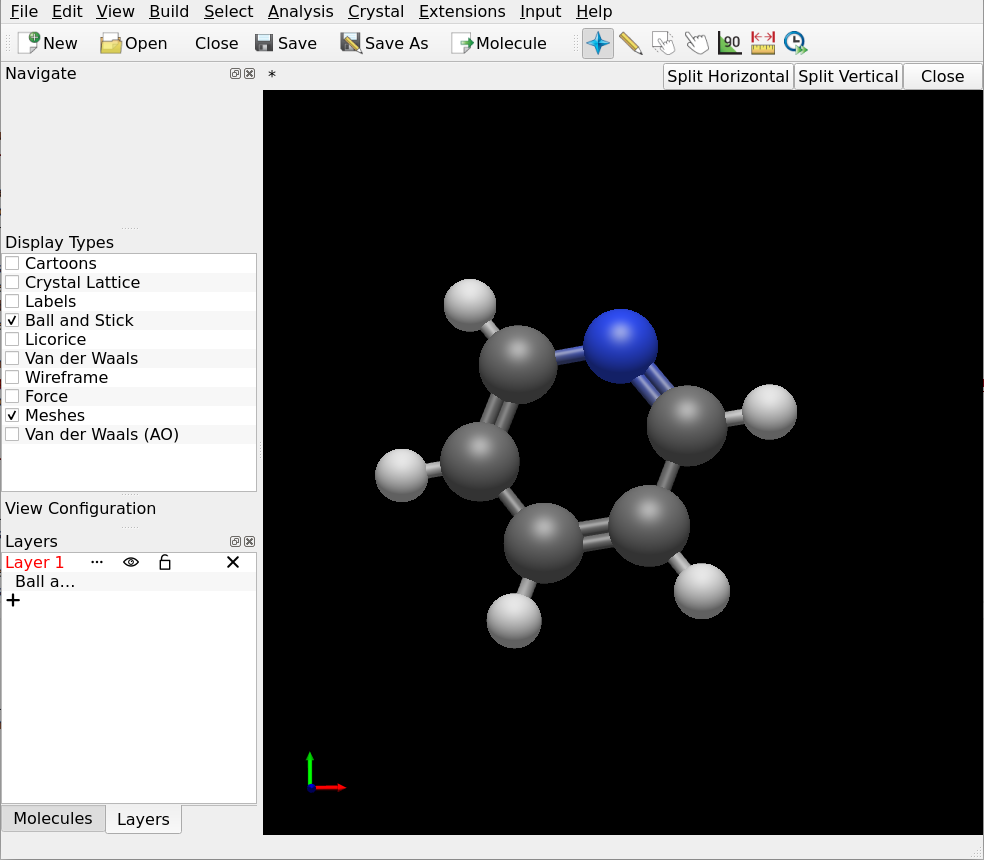Screen dimensions: 984x860
Task: Toggle the Ball and Stick display type
Action: (x=12, y=320)
